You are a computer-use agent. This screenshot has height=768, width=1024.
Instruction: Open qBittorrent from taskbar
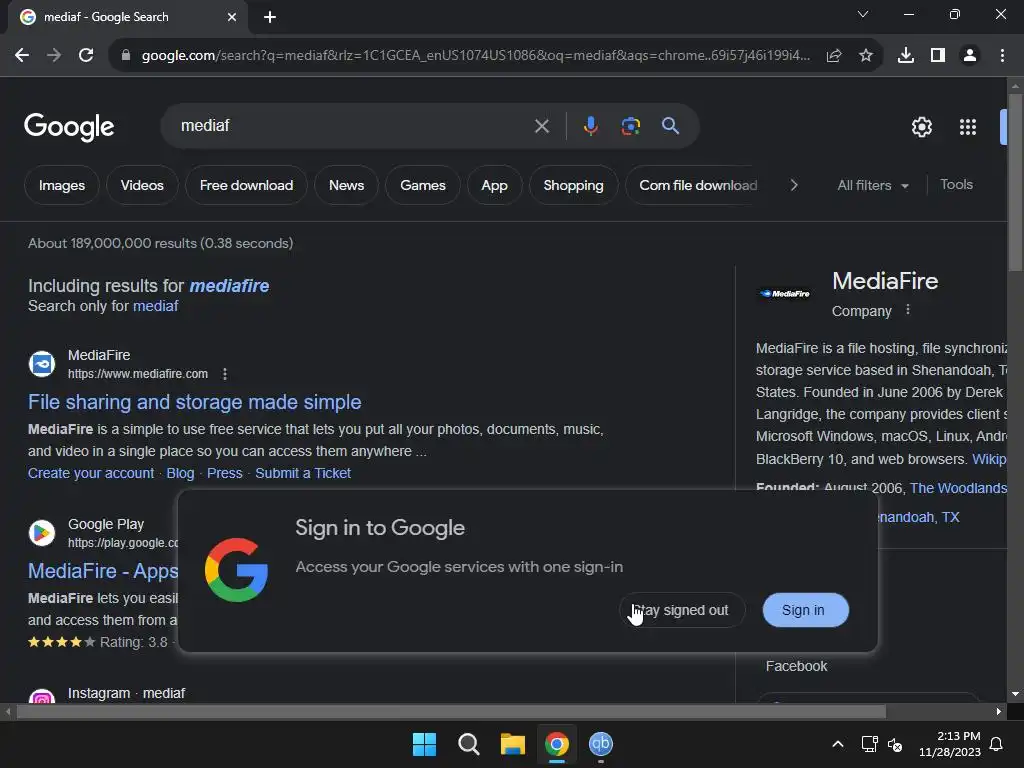(601, 744)
